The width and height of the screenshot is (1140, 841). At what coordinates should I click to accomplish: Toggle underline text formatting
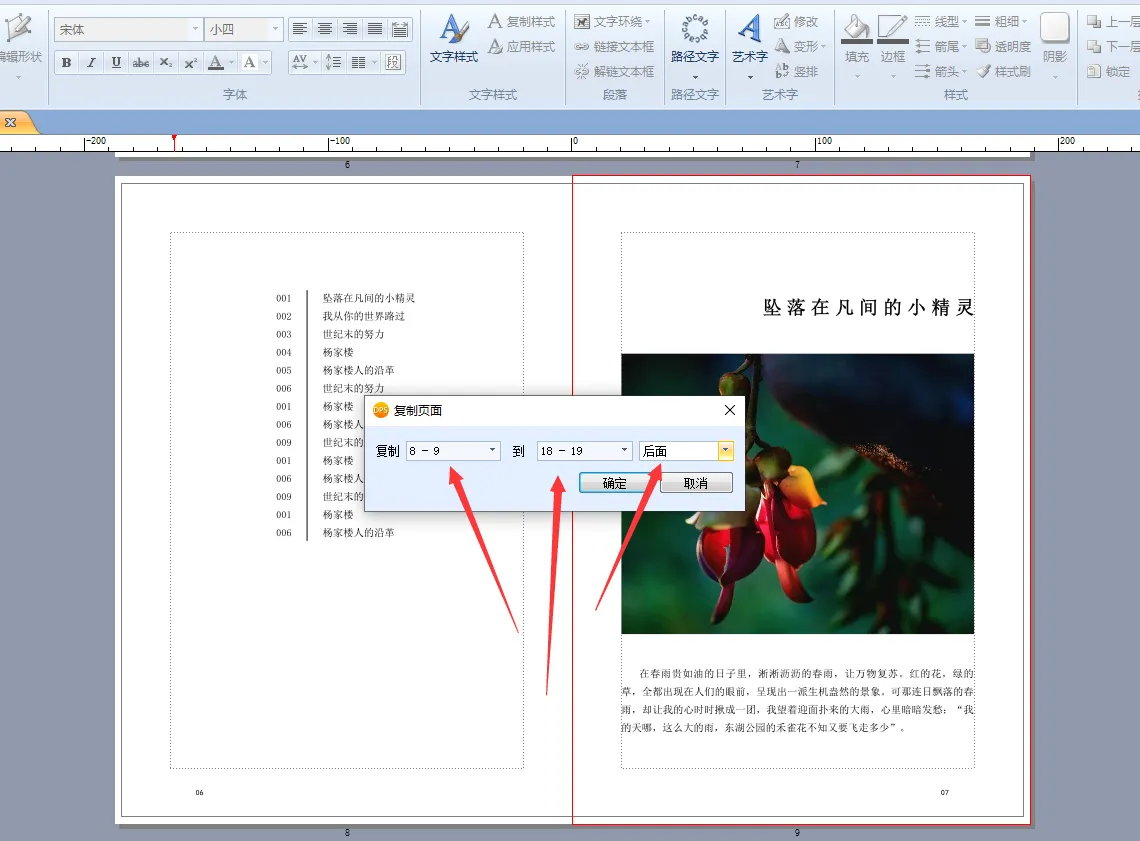[x=116, y=63]
